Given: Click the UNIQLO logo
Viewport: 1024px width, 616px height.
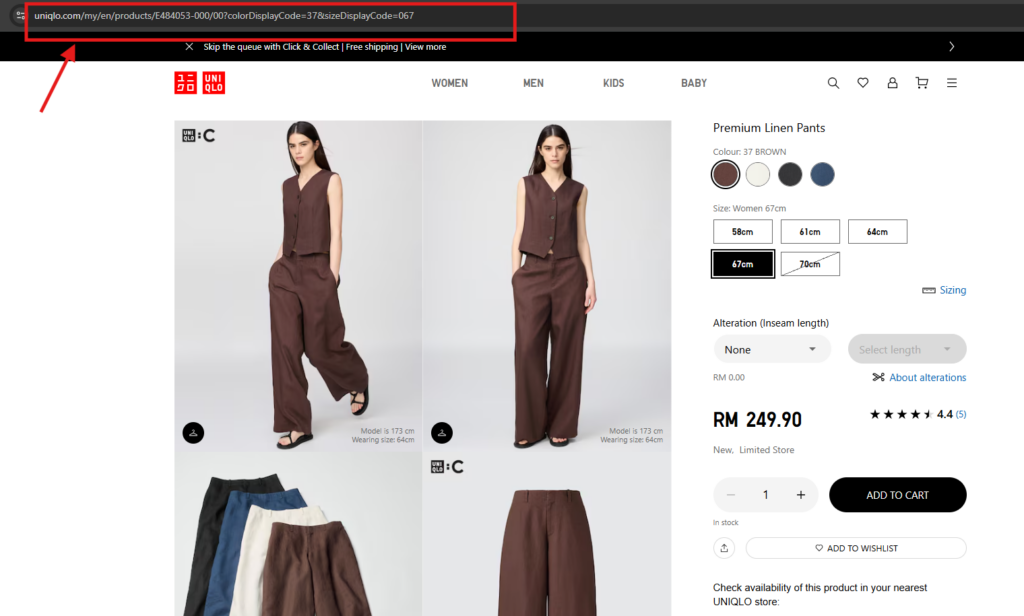Looking at the screenshot, I should (200, 83).
